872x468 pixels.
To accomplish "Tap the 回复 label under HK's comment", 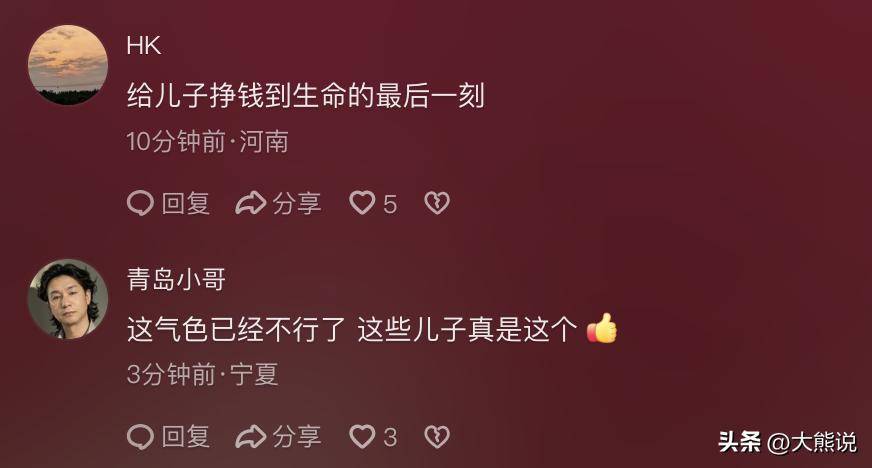I will click(186, 203).
